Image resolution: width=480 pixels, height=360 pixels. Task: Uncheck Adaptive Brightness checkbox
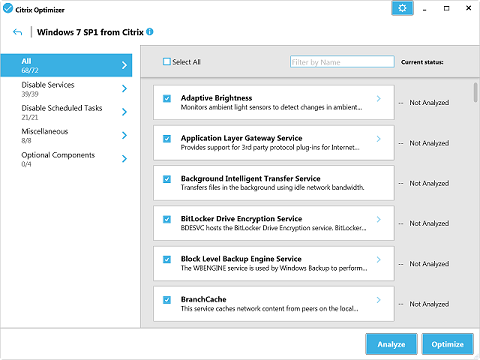(167, 98)
